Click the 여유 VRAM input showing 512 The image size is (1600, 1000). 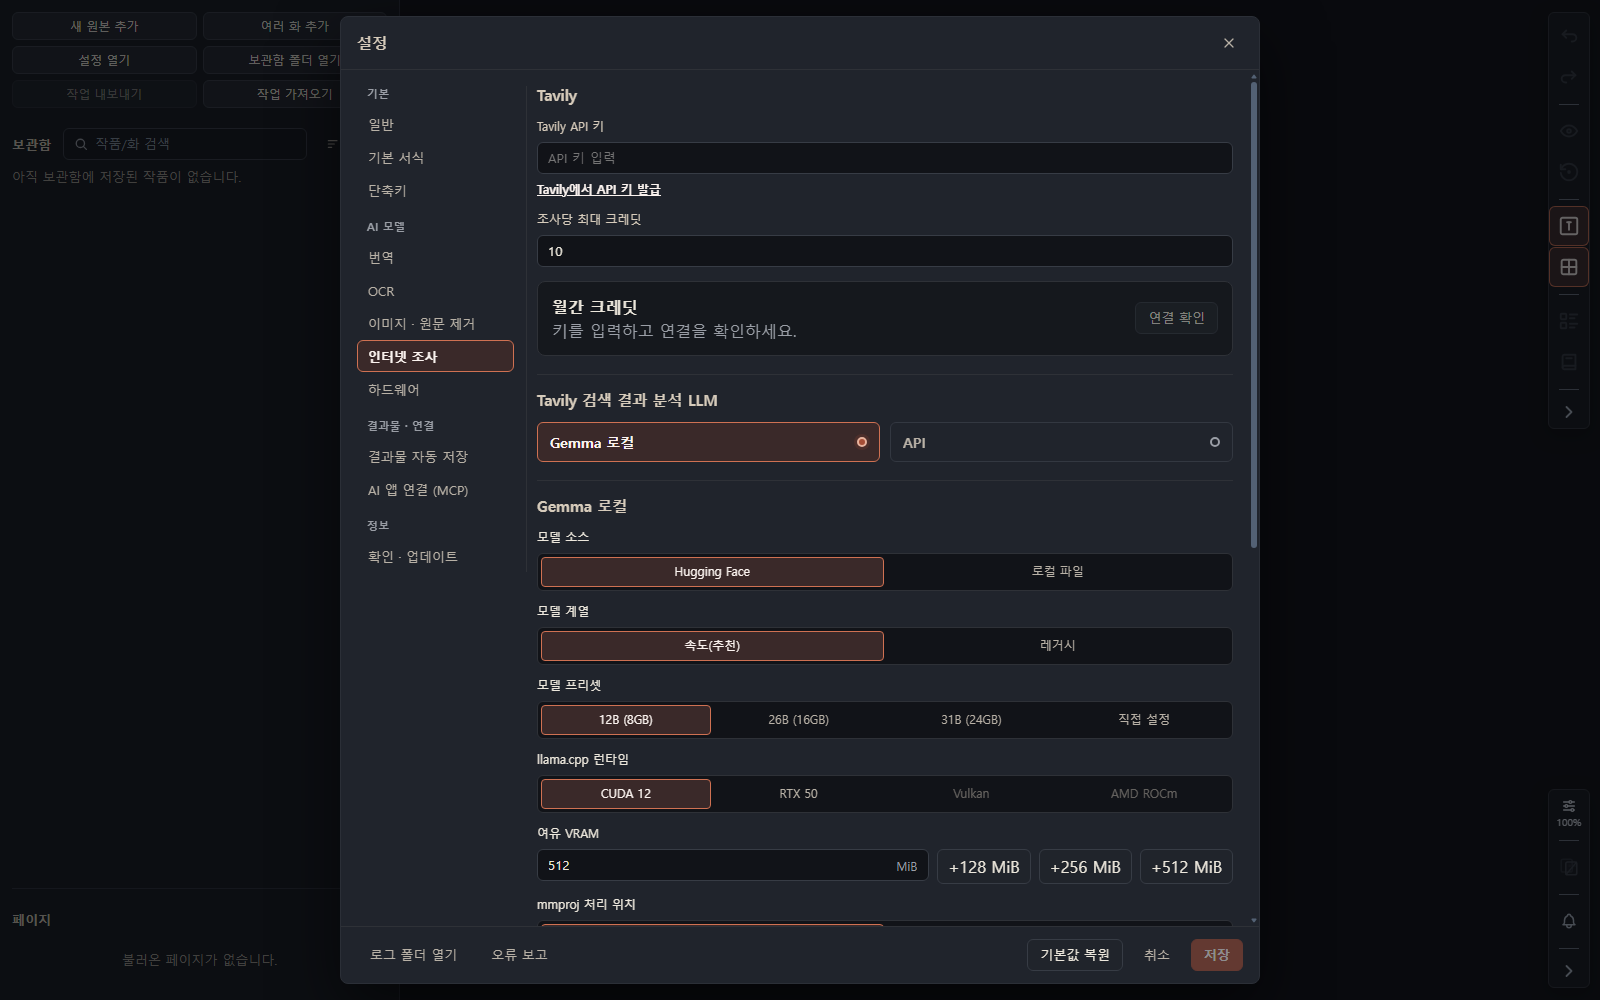click(732, 866)
